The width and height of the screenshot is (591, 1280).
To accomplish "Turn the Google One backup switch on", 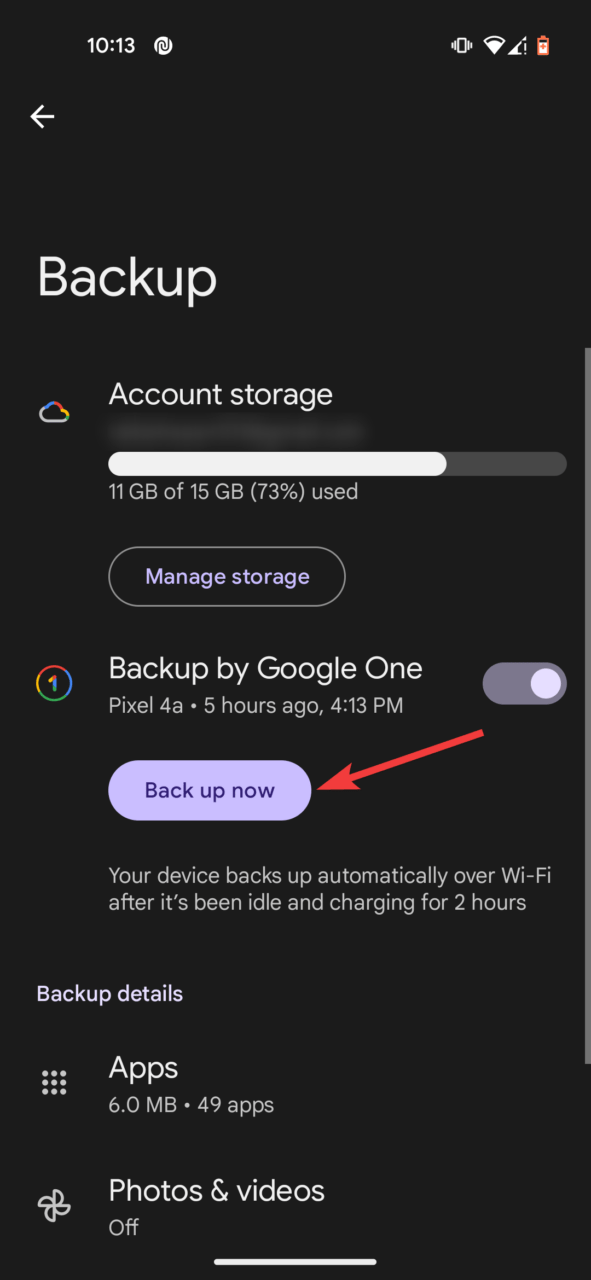I will 524,683.
